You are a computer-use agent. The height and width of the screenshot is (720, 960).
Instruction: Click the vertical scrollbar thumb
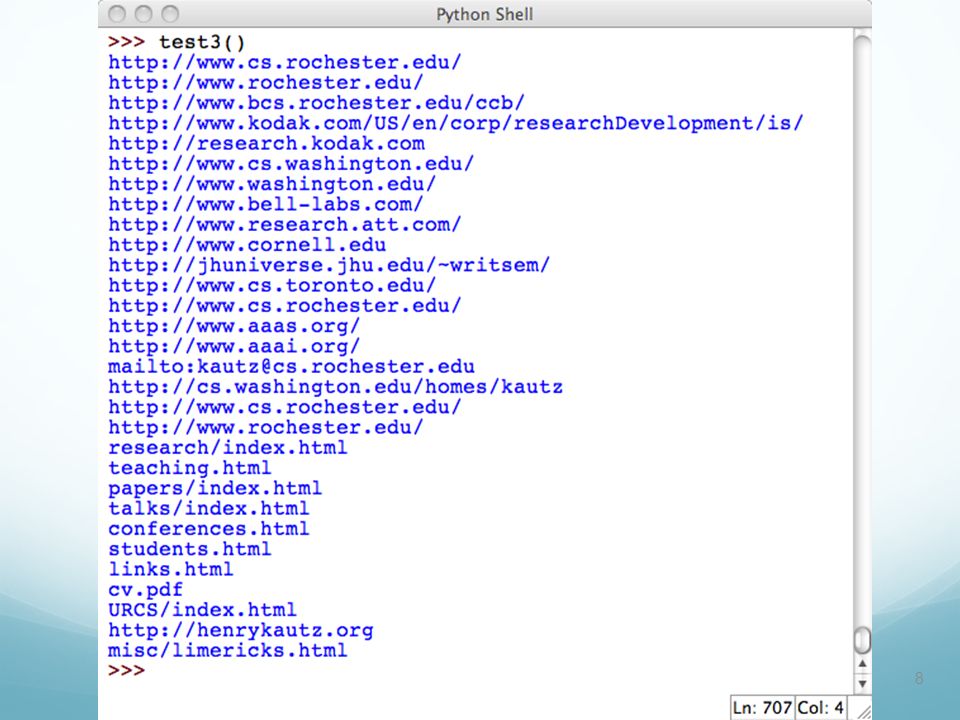click(862, 640)
